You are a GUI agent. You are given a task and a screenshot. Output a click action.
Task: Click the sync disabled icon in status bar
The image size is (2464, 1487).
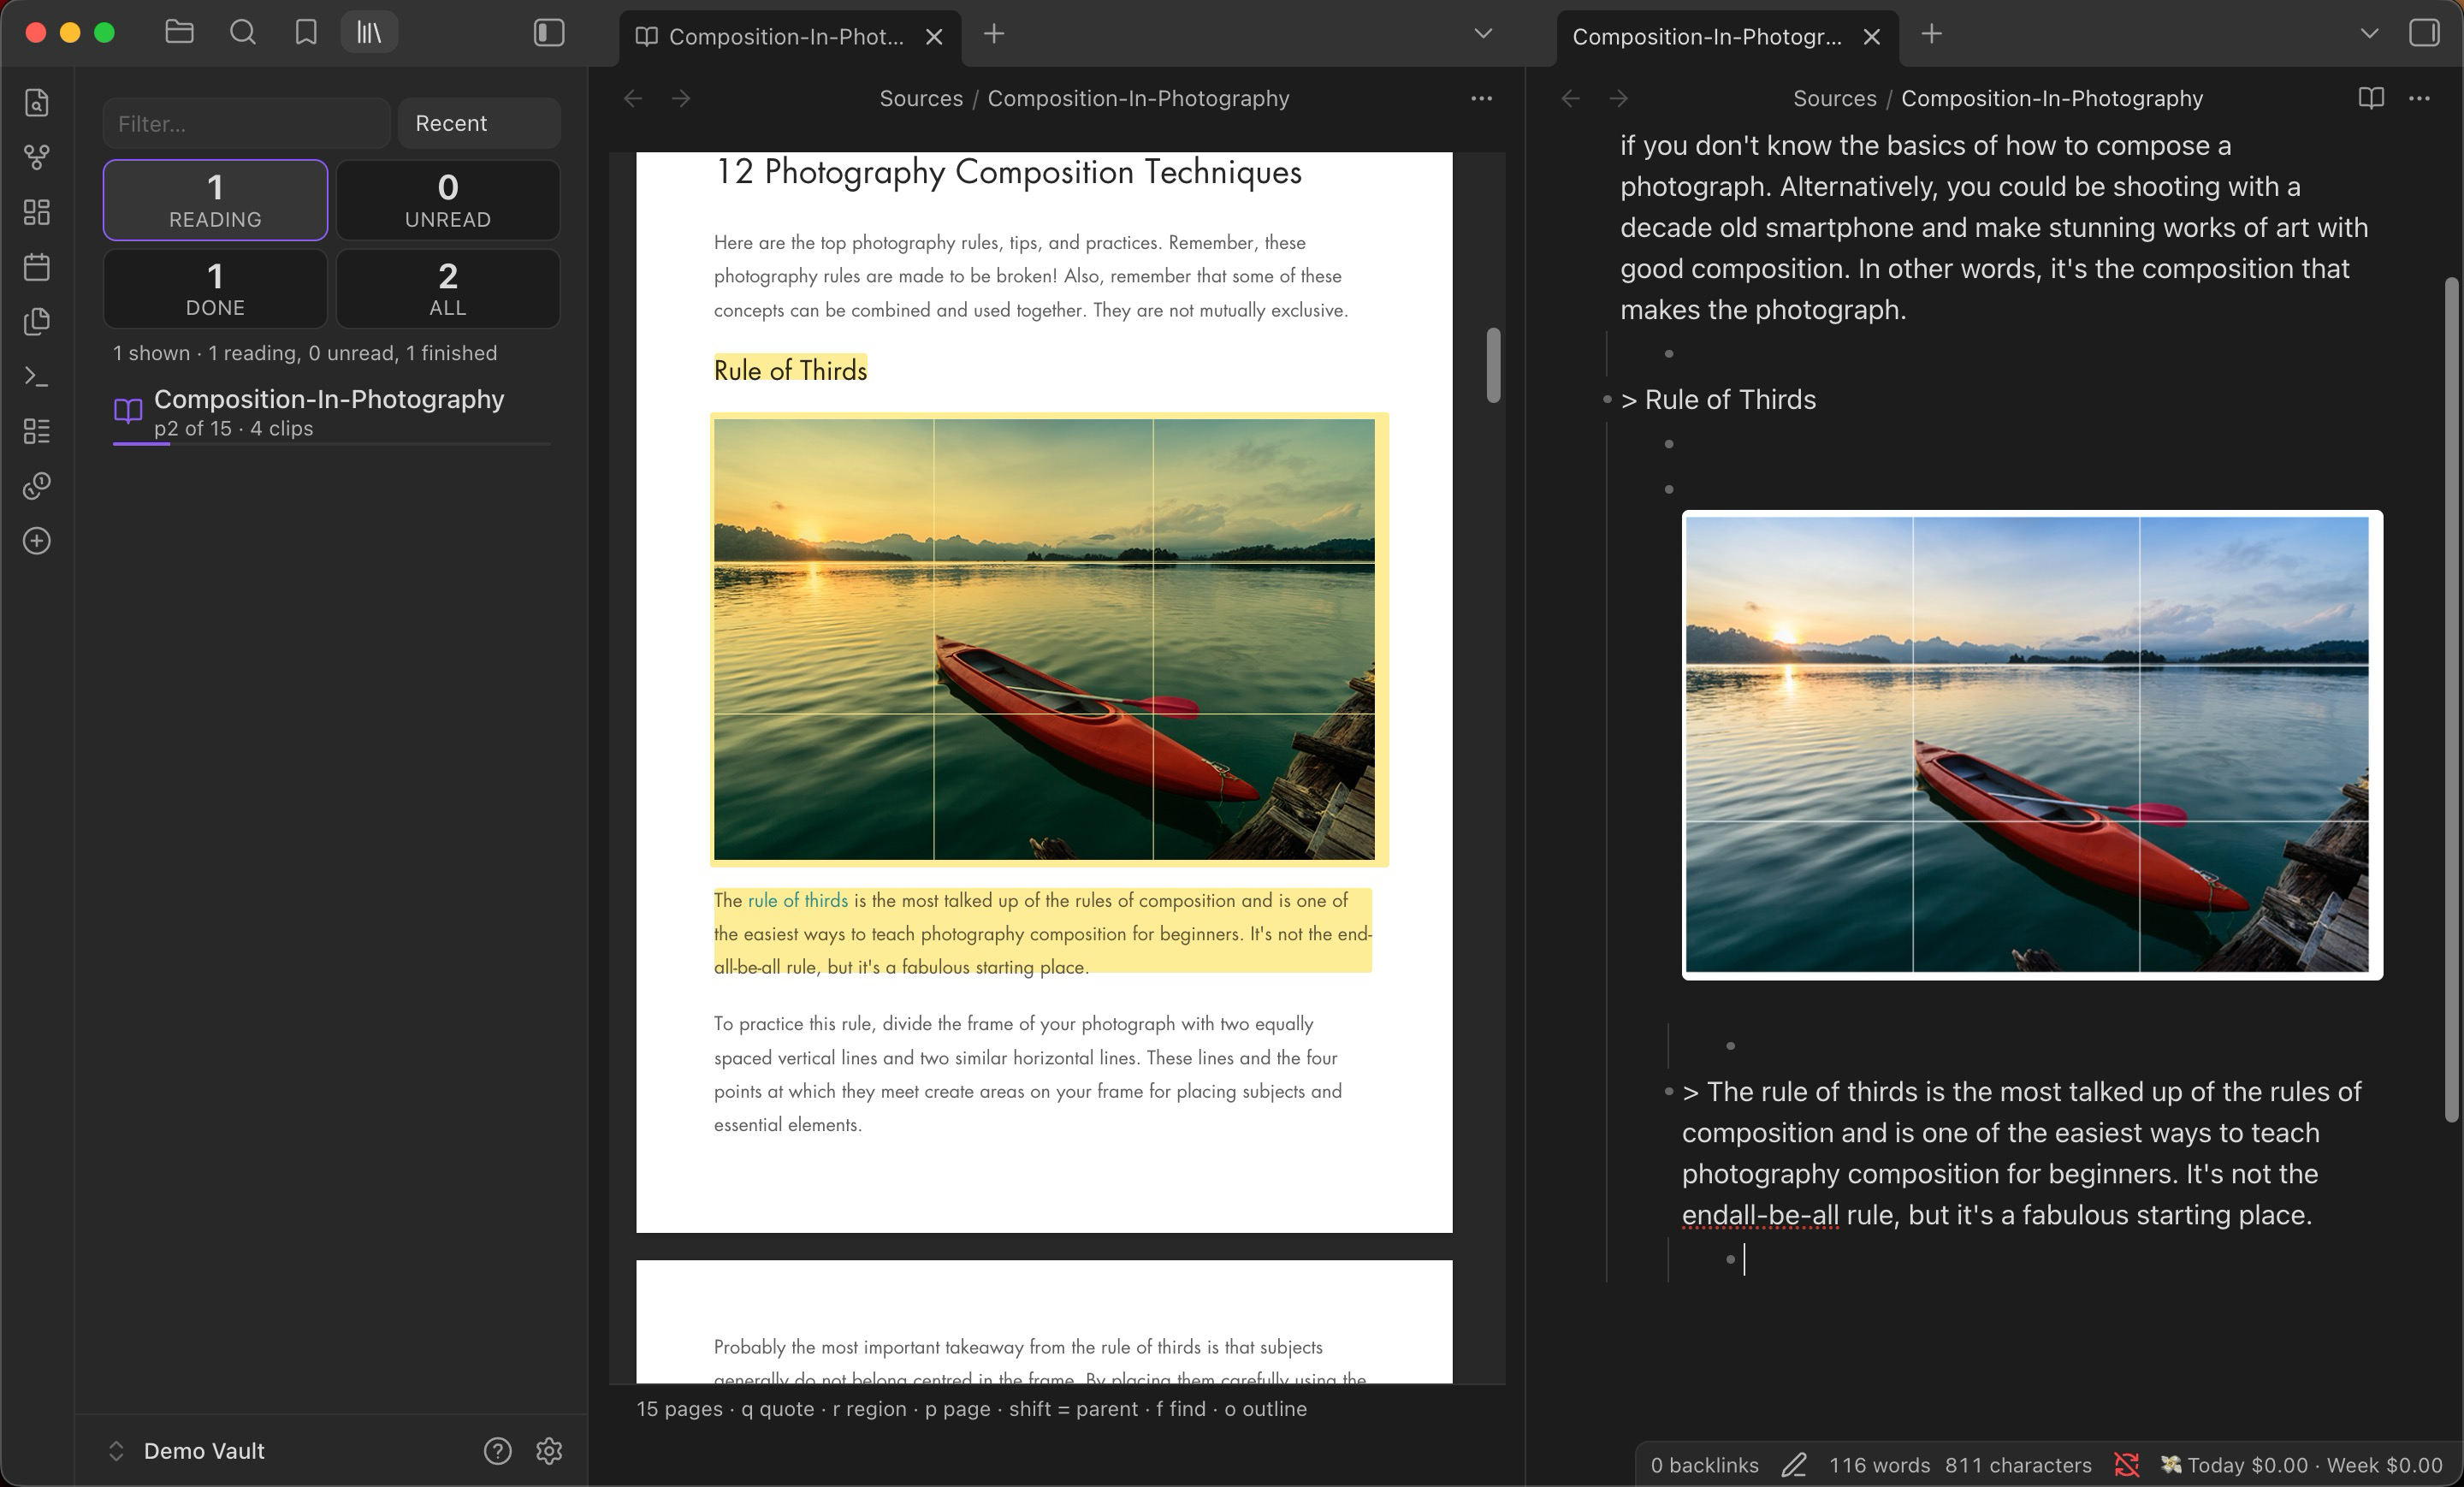tap(2126, 1465)
